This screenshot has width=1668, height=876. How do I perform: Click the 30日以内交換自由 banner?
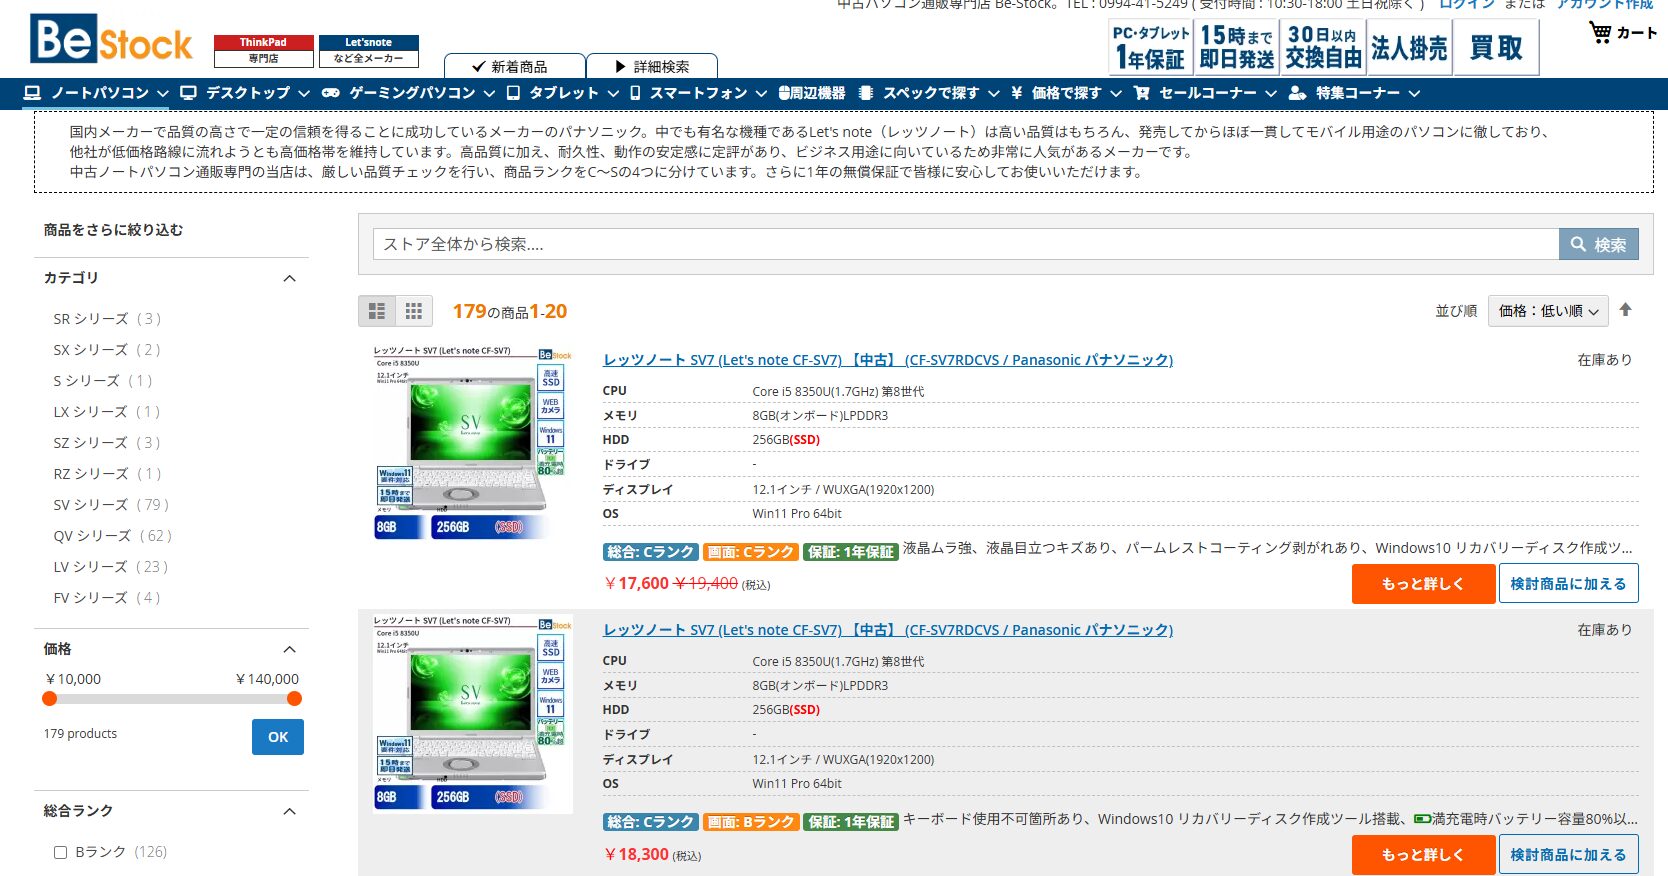(1322, 48)
